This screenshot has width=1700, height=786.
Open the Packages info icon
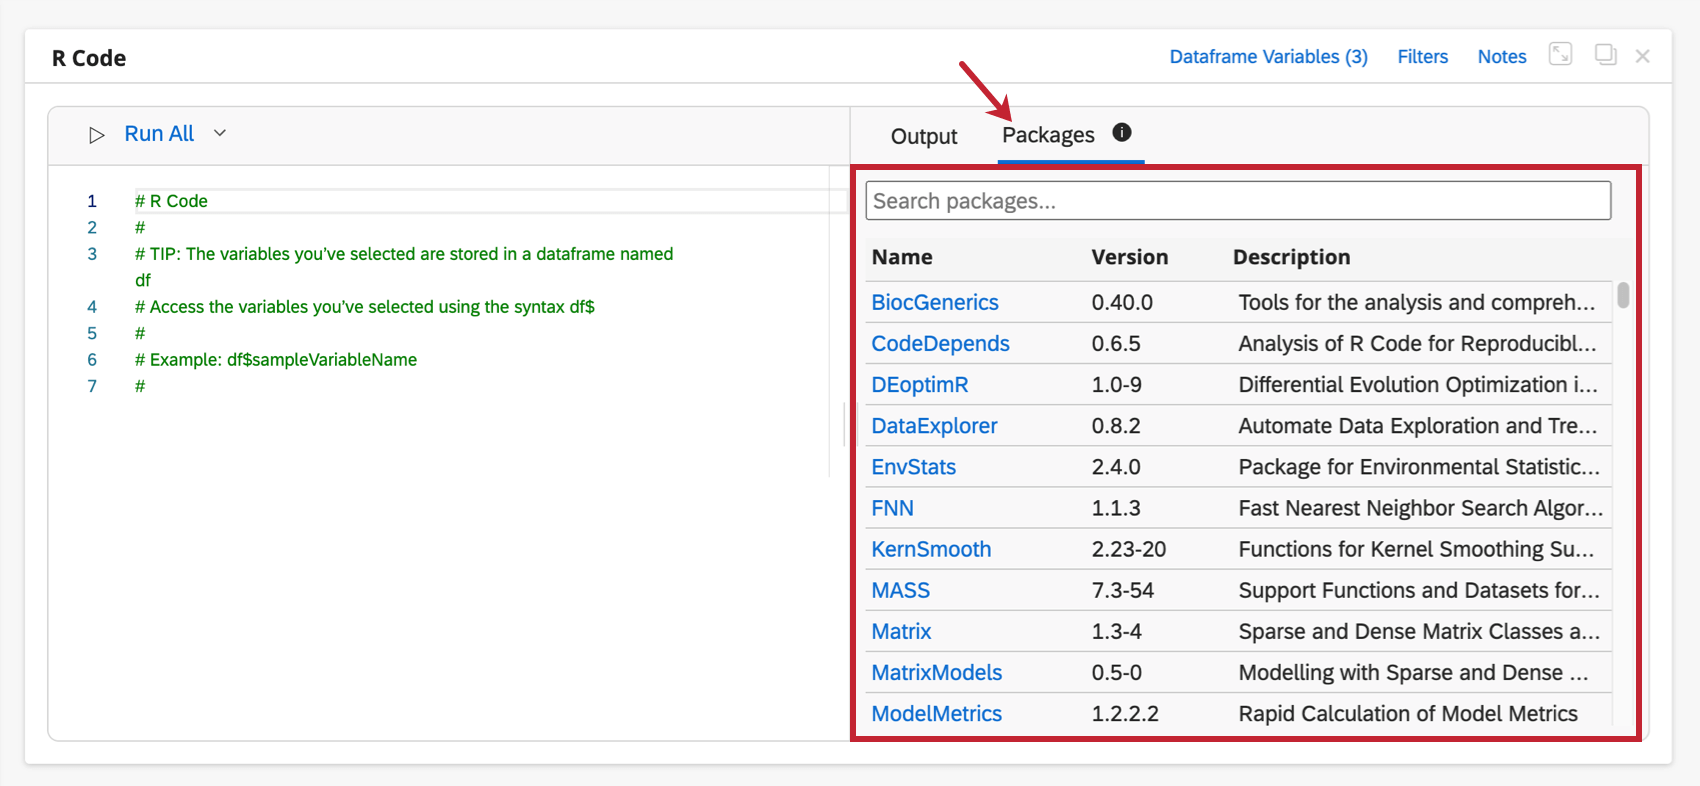tap(1122, 132)
